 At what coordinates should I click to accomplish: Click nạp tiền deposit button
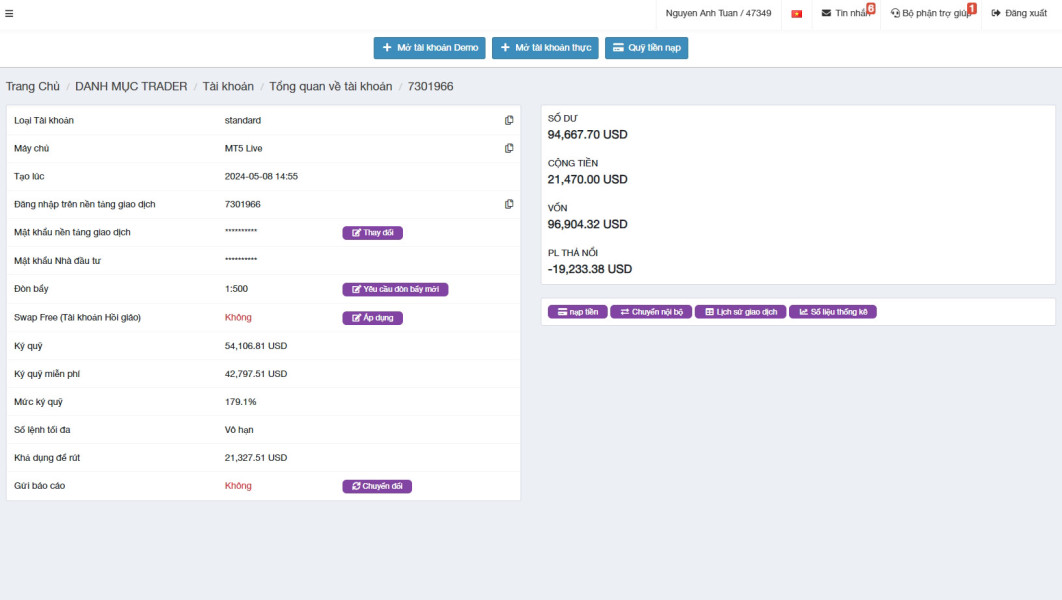(x=578, y=312)
